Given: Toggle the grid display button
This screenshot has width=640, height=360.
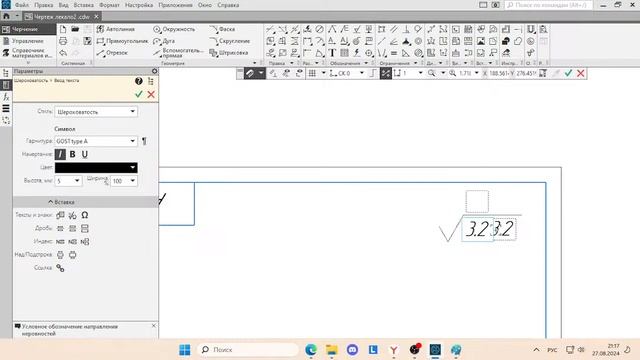Looking at the screenshot, I should [312, 73].
